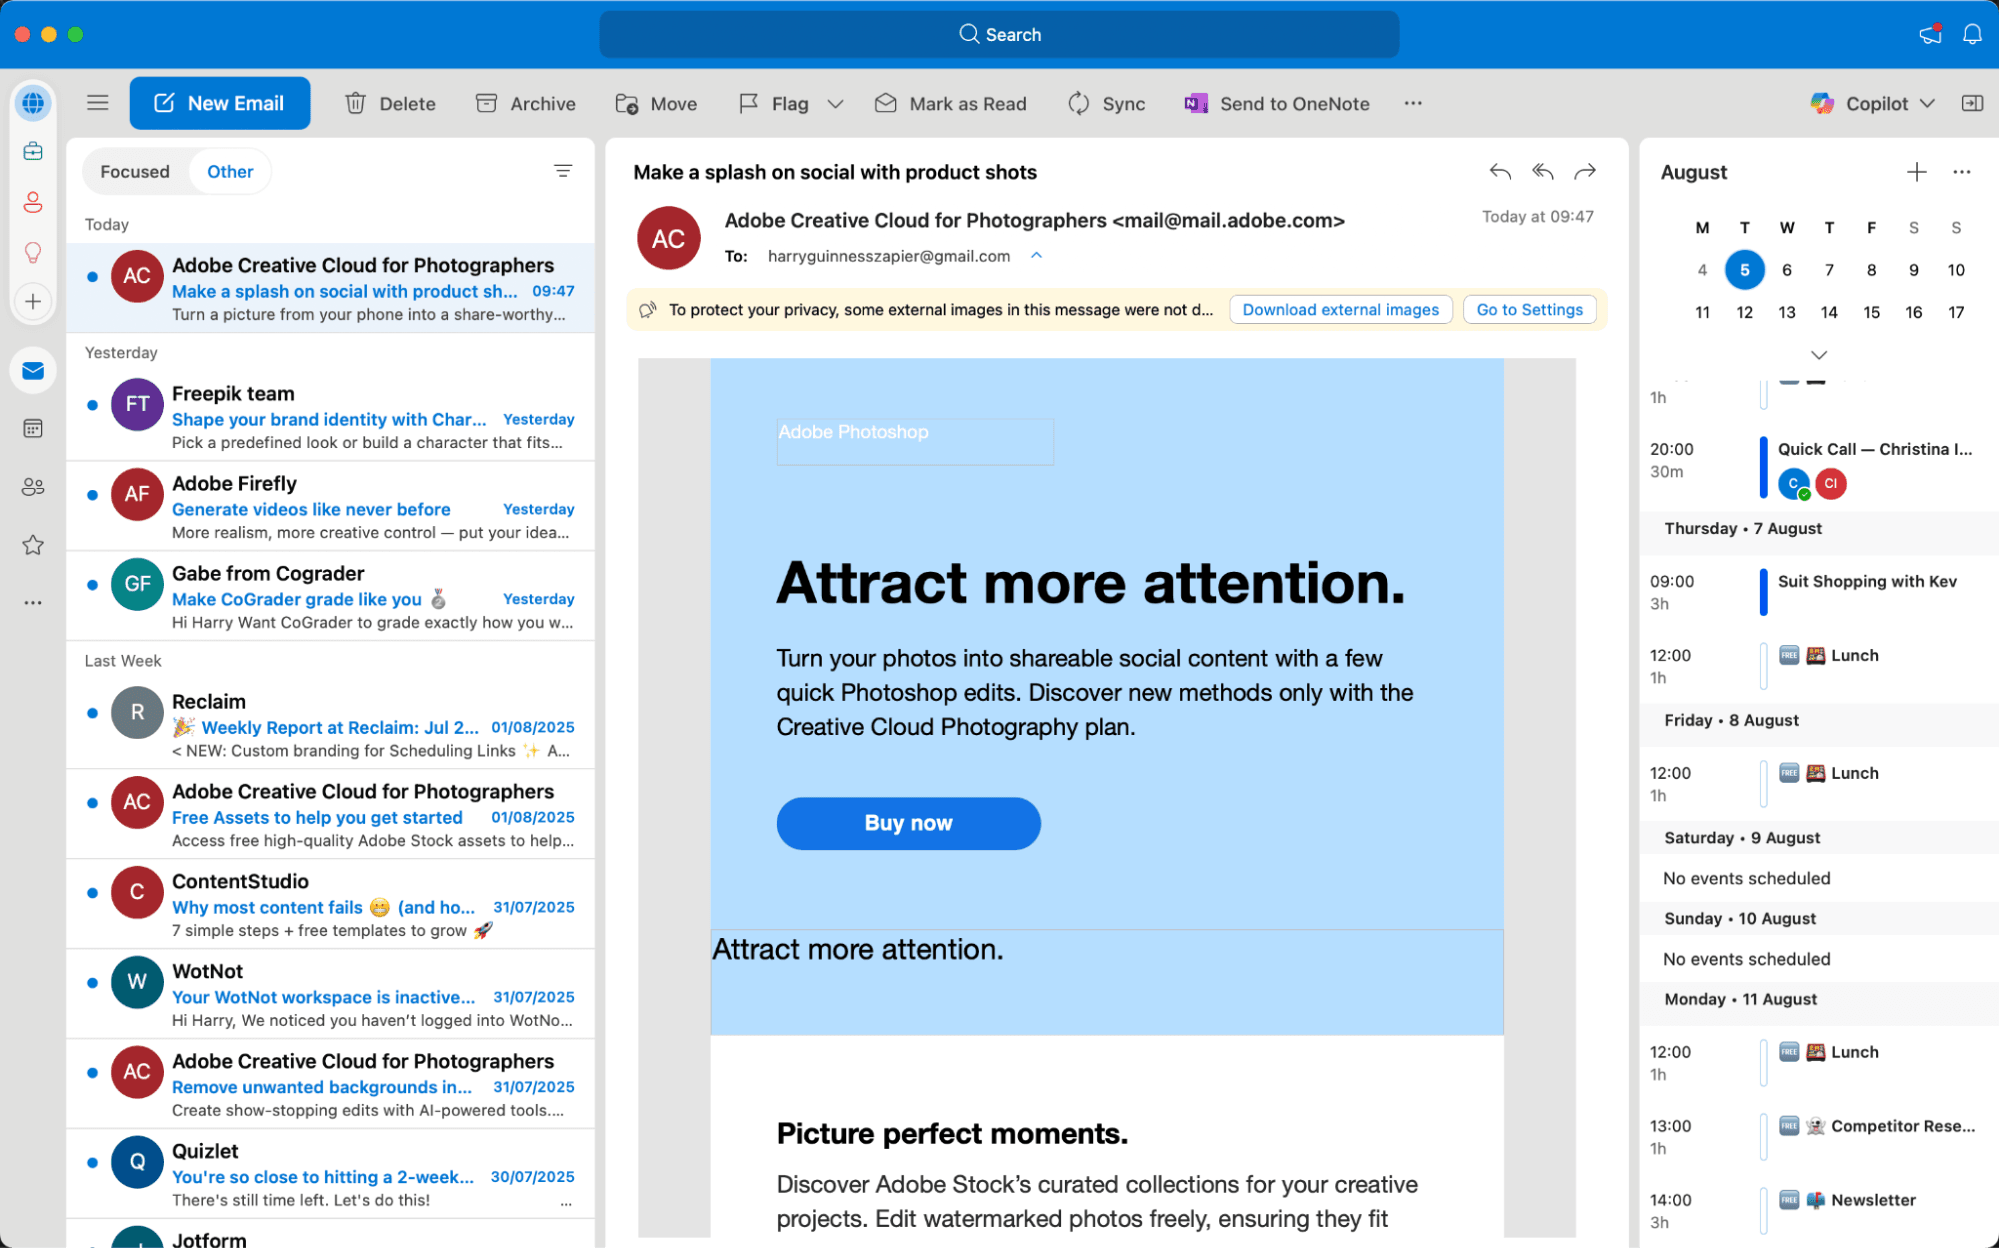Forward the email using the forward arrow icon
1999x1249 pixels.
coord(1585,171)
